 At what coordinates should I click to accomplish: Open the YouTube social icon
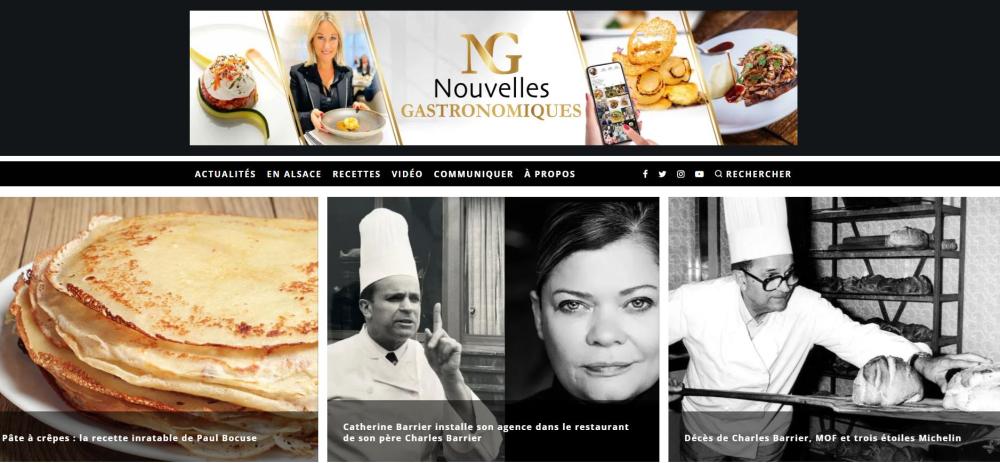coord(700,174)
